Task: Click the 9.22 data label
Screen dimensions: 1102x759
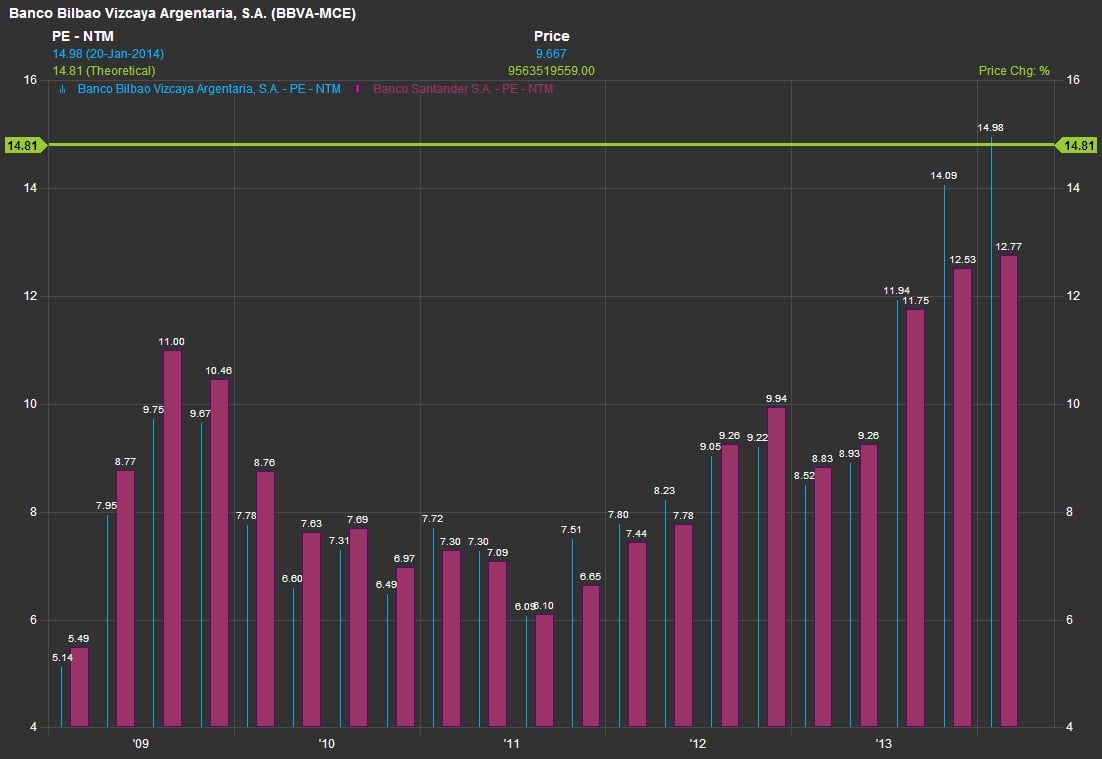Action: 758,438
